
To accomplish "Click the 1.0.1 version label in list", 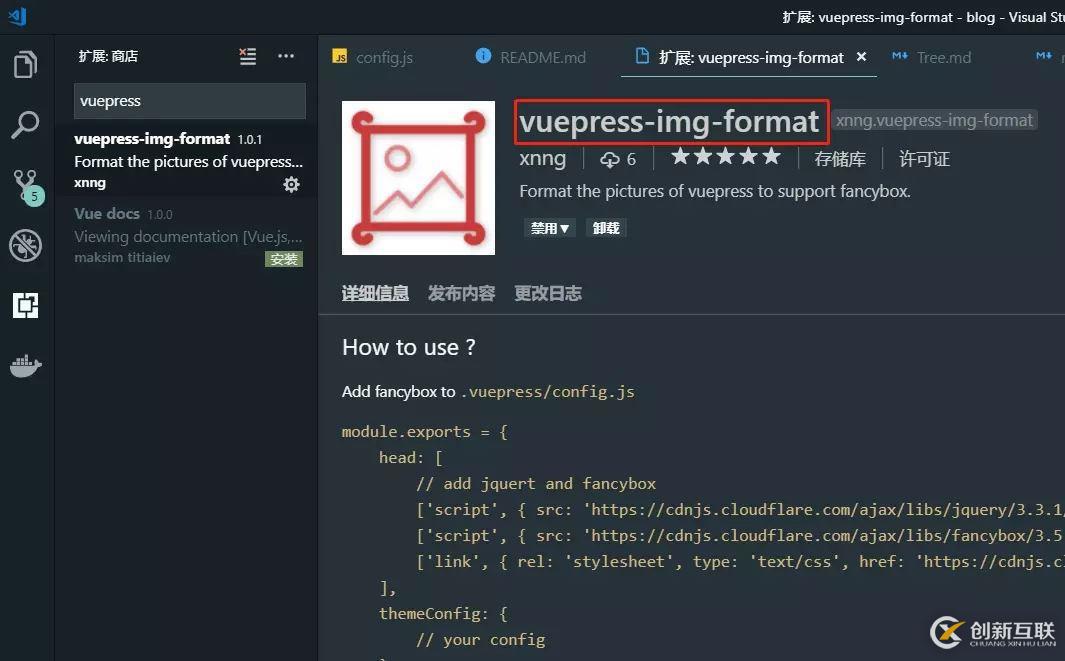I will 250,139.
